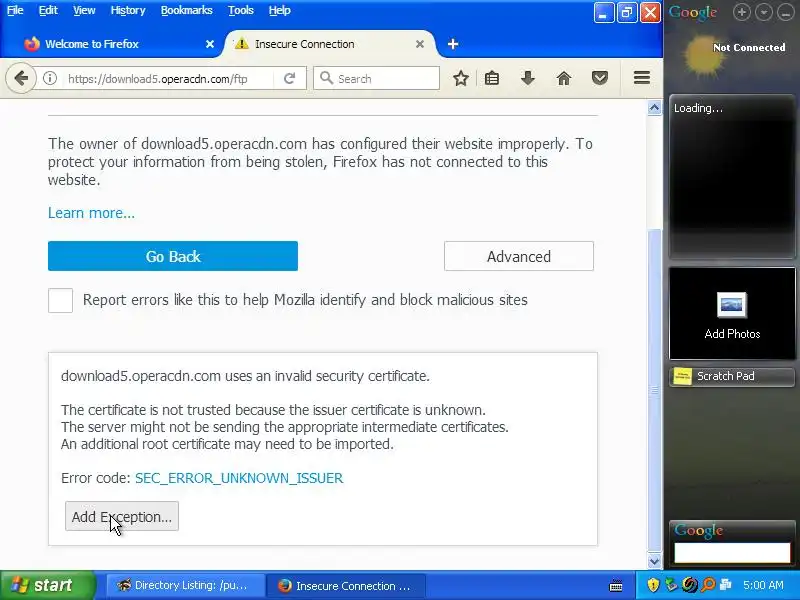Image resolution: width=800 pixels, height=600 pixels.
Task: Click the Not Connected weather status
Action: (x=749, y=47)
